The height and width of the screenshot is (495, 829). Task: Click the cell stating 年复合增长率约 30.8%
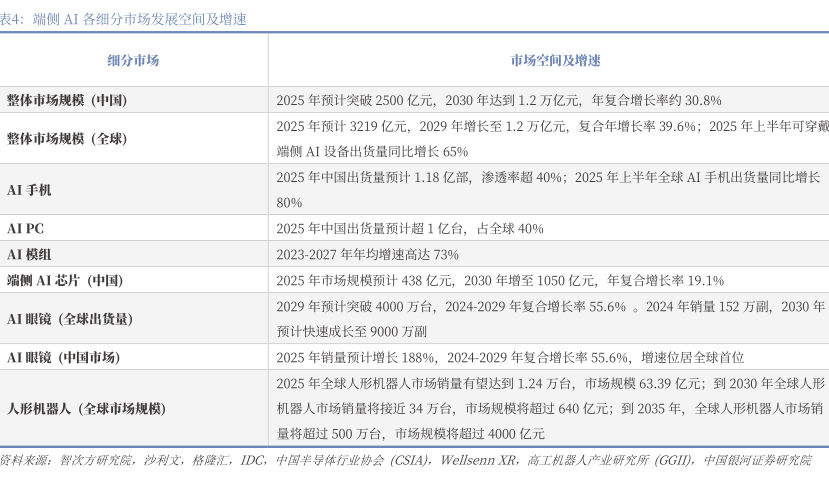498,100
